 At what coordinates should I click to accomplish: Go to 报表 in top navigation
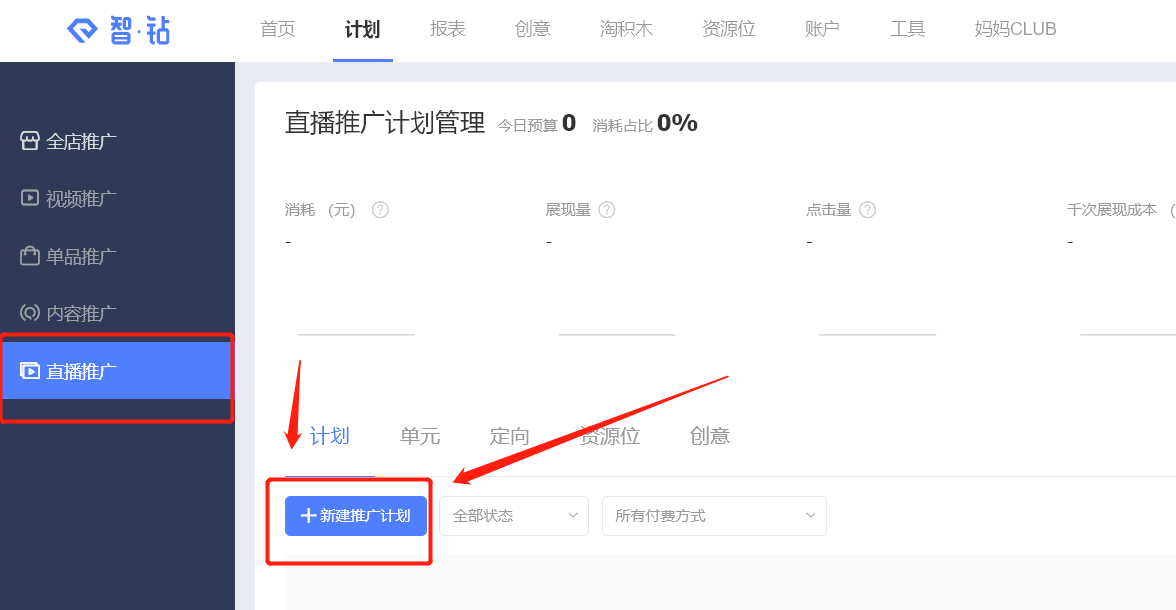tap(448, 29)
